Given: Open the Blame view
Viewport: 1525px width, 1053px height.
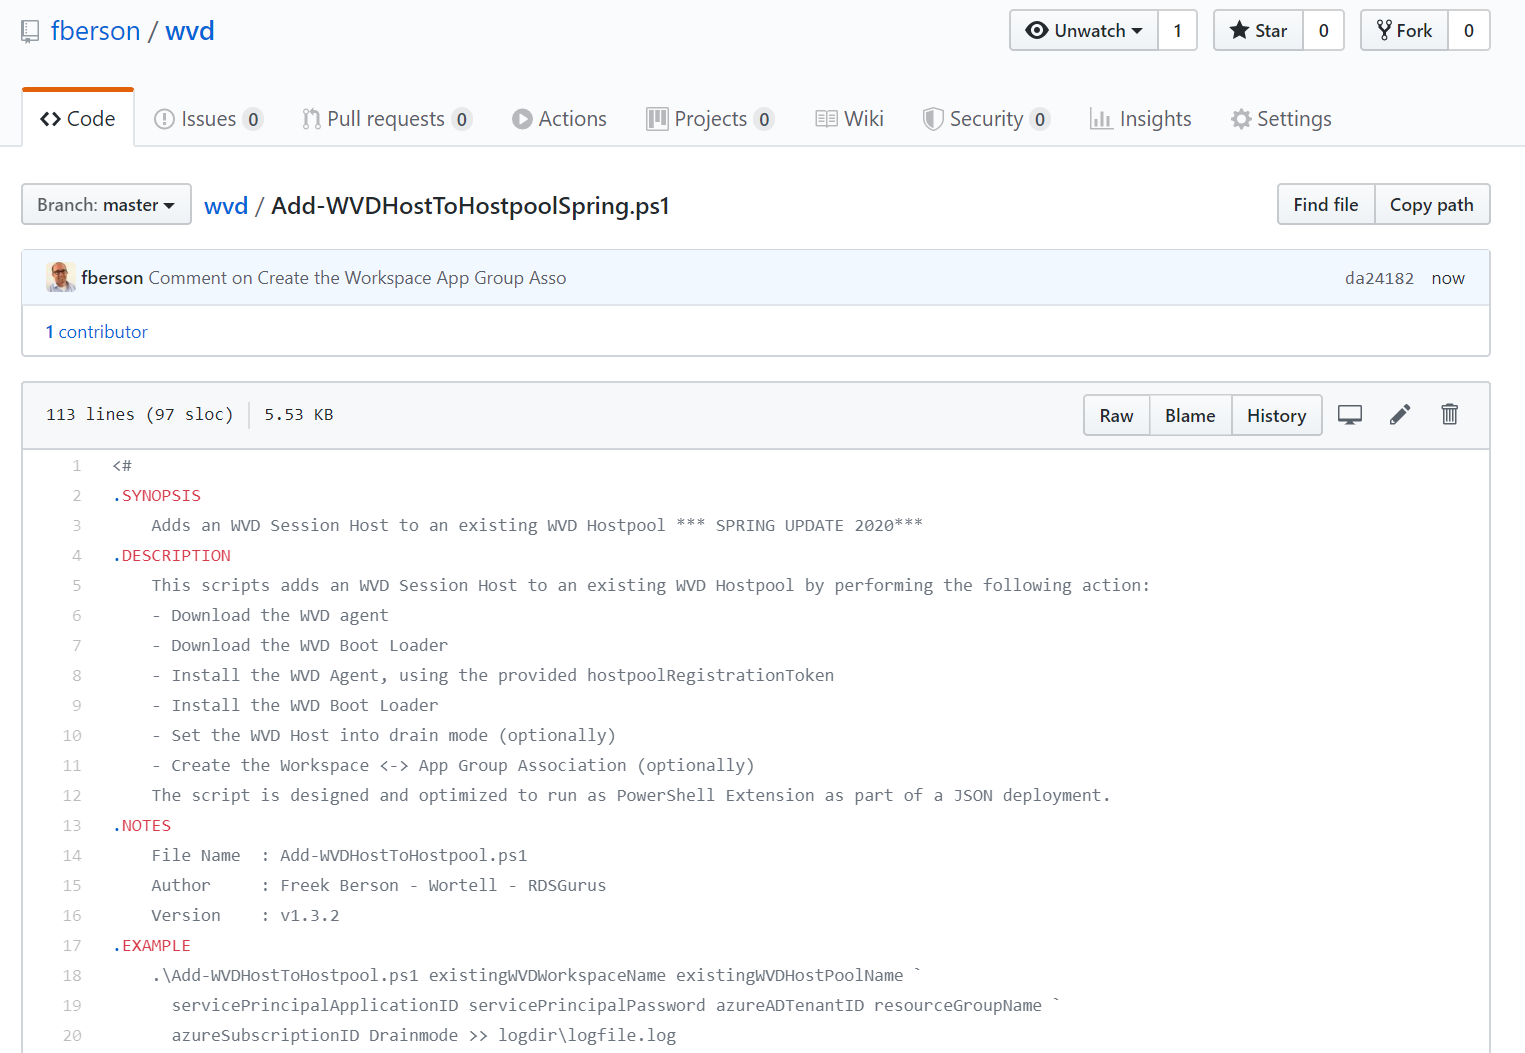Looking at the screenshot, I should point(1190,415).
